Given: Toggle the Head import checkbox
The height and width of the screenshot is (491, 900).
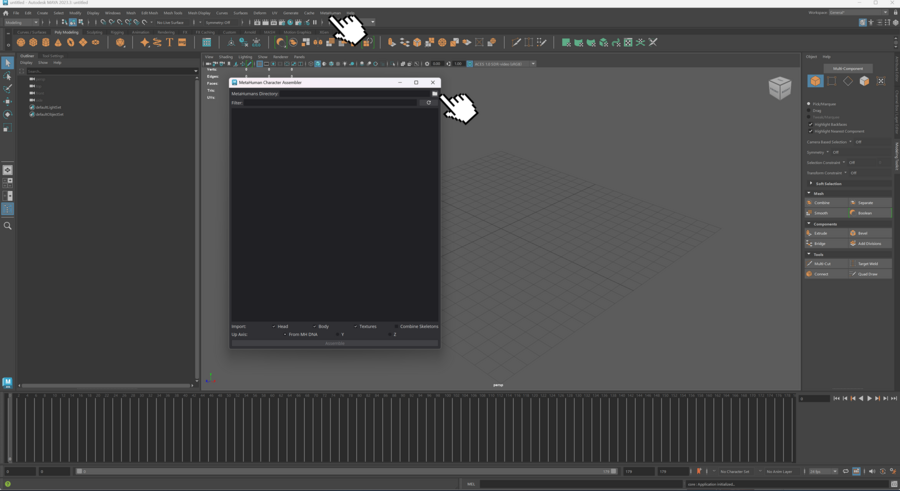Looking at the screenshot, I should pos(274,327).
